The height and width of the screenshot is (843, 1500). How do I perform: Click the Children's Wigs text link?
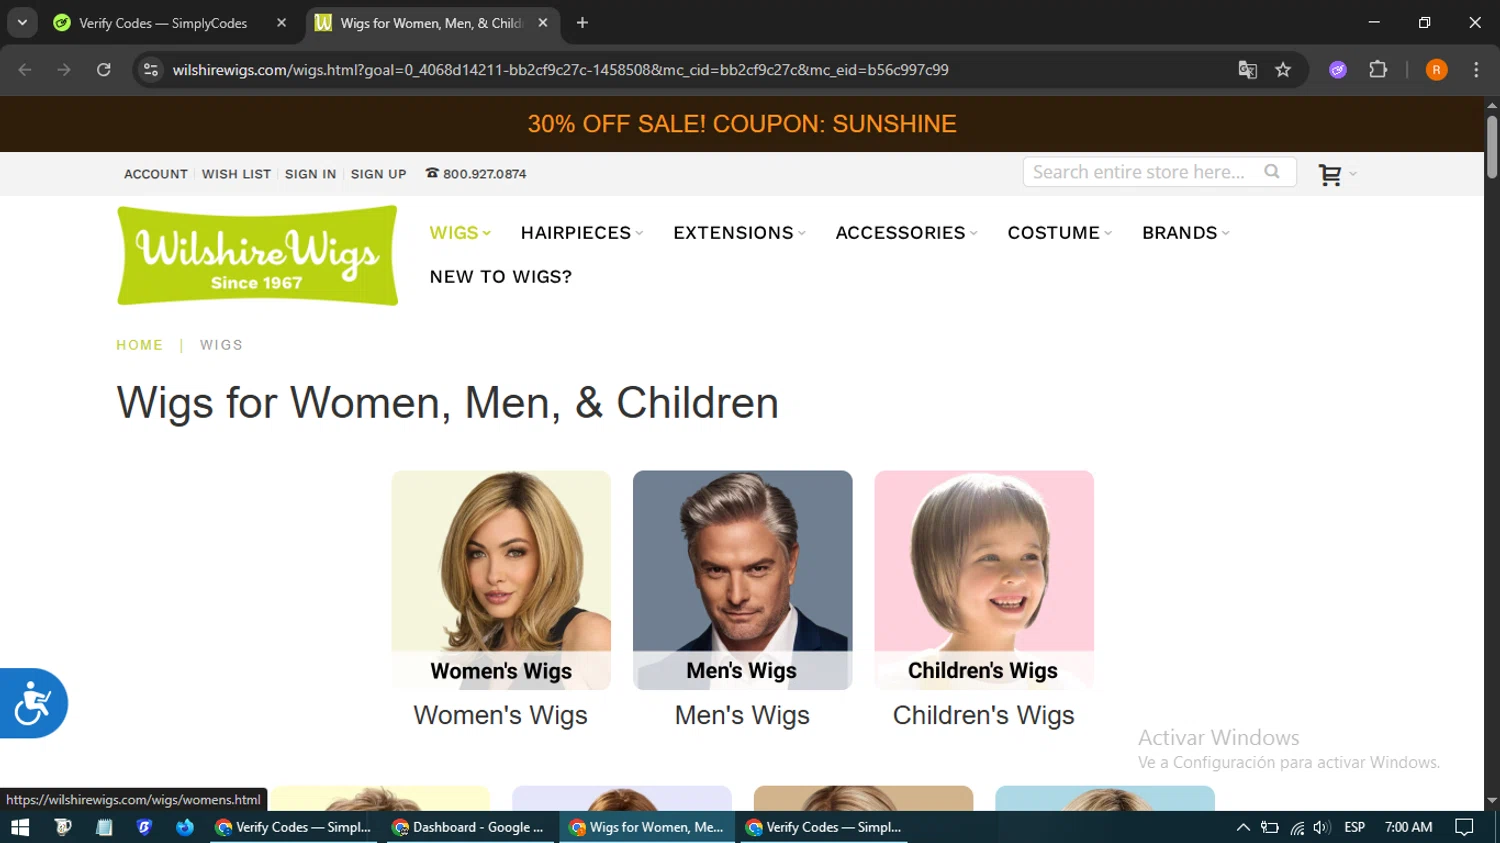(984, 715)
